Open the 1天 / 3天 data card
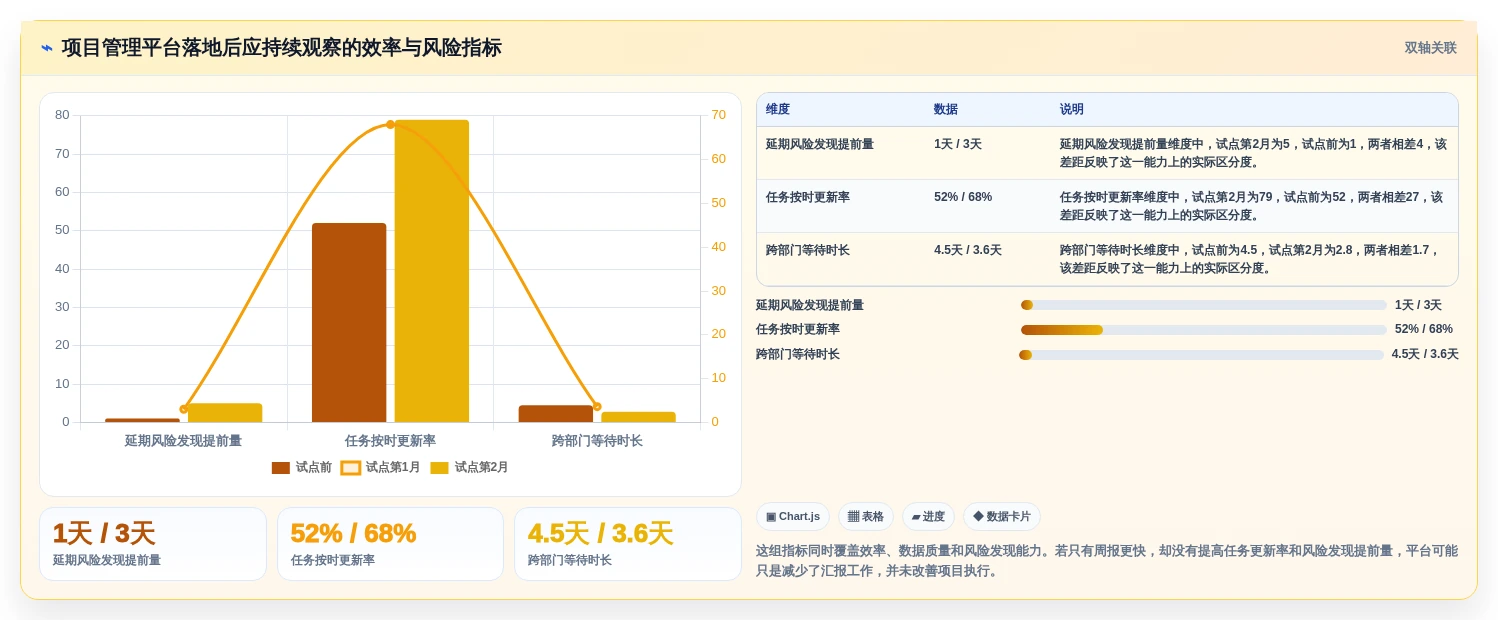Image resolution: width=1498 pixels, height=620 pixels. pos(153,544)
